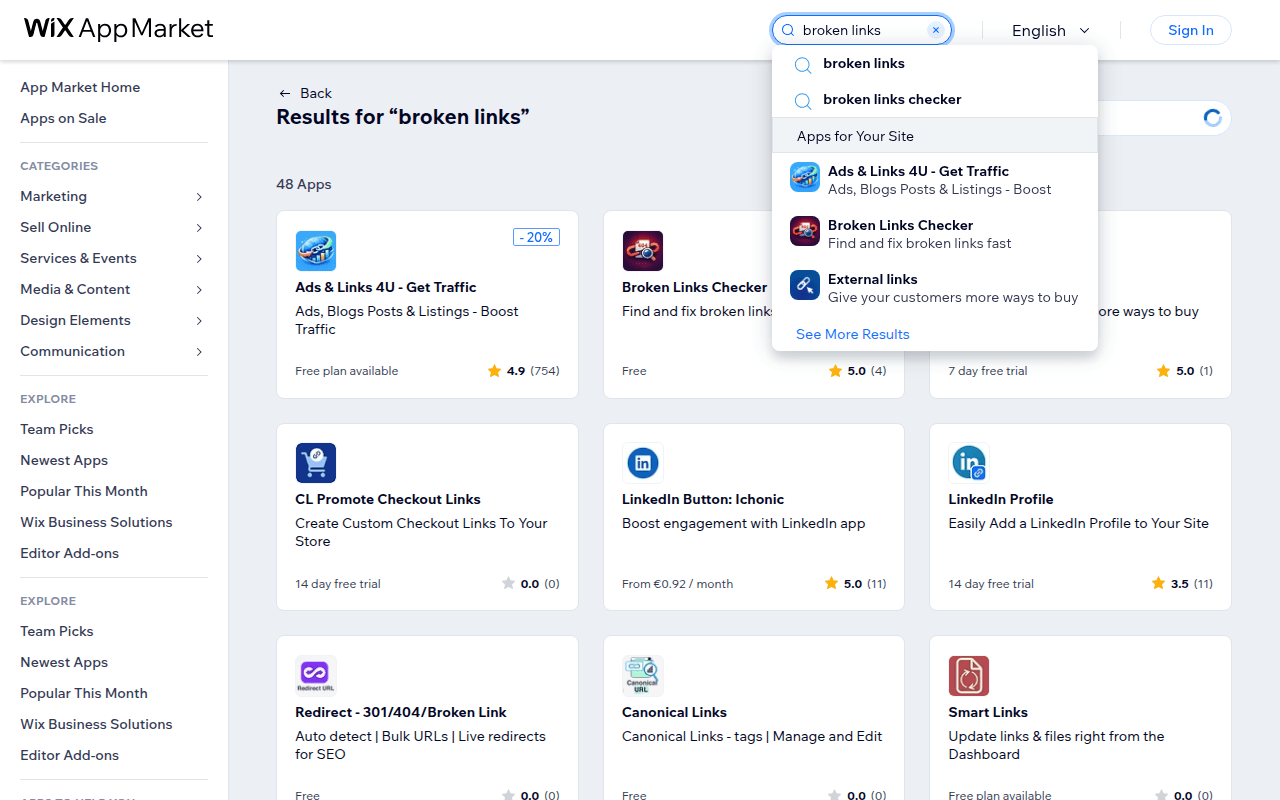
Task: Click the magnifier icon inside the search box
Action: (788, 30)
